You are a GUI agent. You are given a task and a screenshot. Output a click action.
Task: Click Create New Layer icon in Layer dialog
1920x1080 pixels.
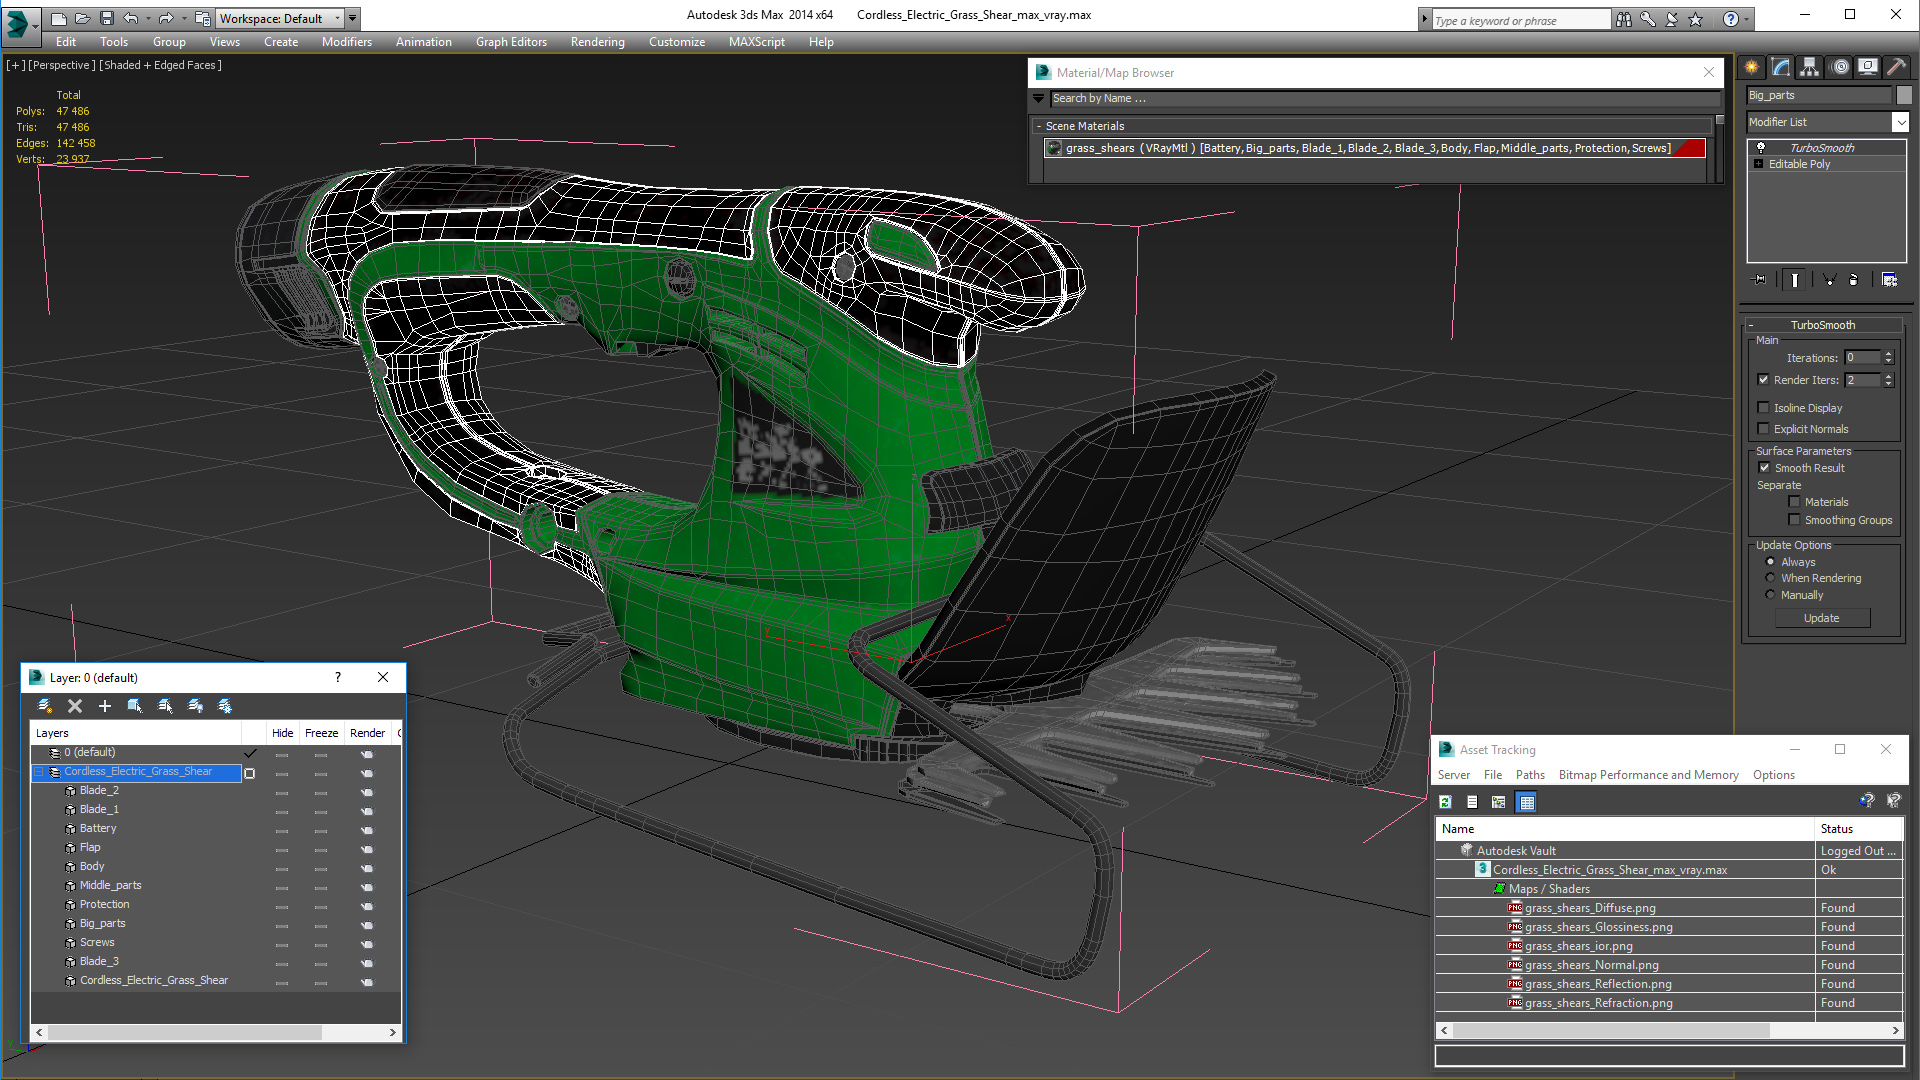tap(45, 706)
